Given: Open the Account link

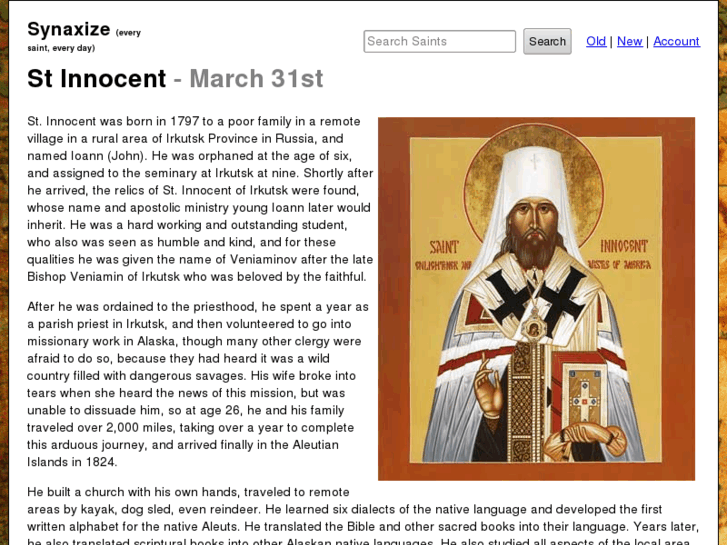Looking at the screenshot, I should click(x=676, y=41).
